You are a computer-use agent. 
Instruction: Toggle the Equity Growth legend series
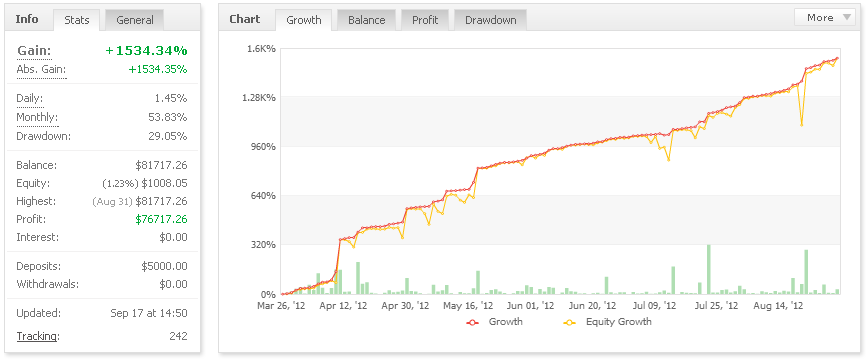(x=608, y=321)
